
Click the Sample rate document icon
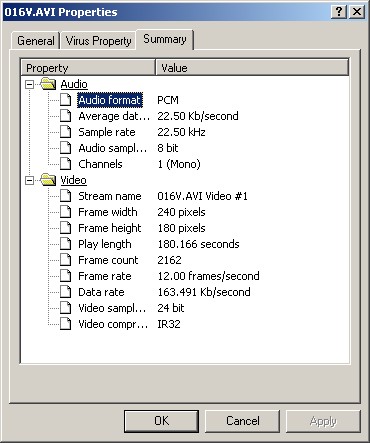(66, 132)
